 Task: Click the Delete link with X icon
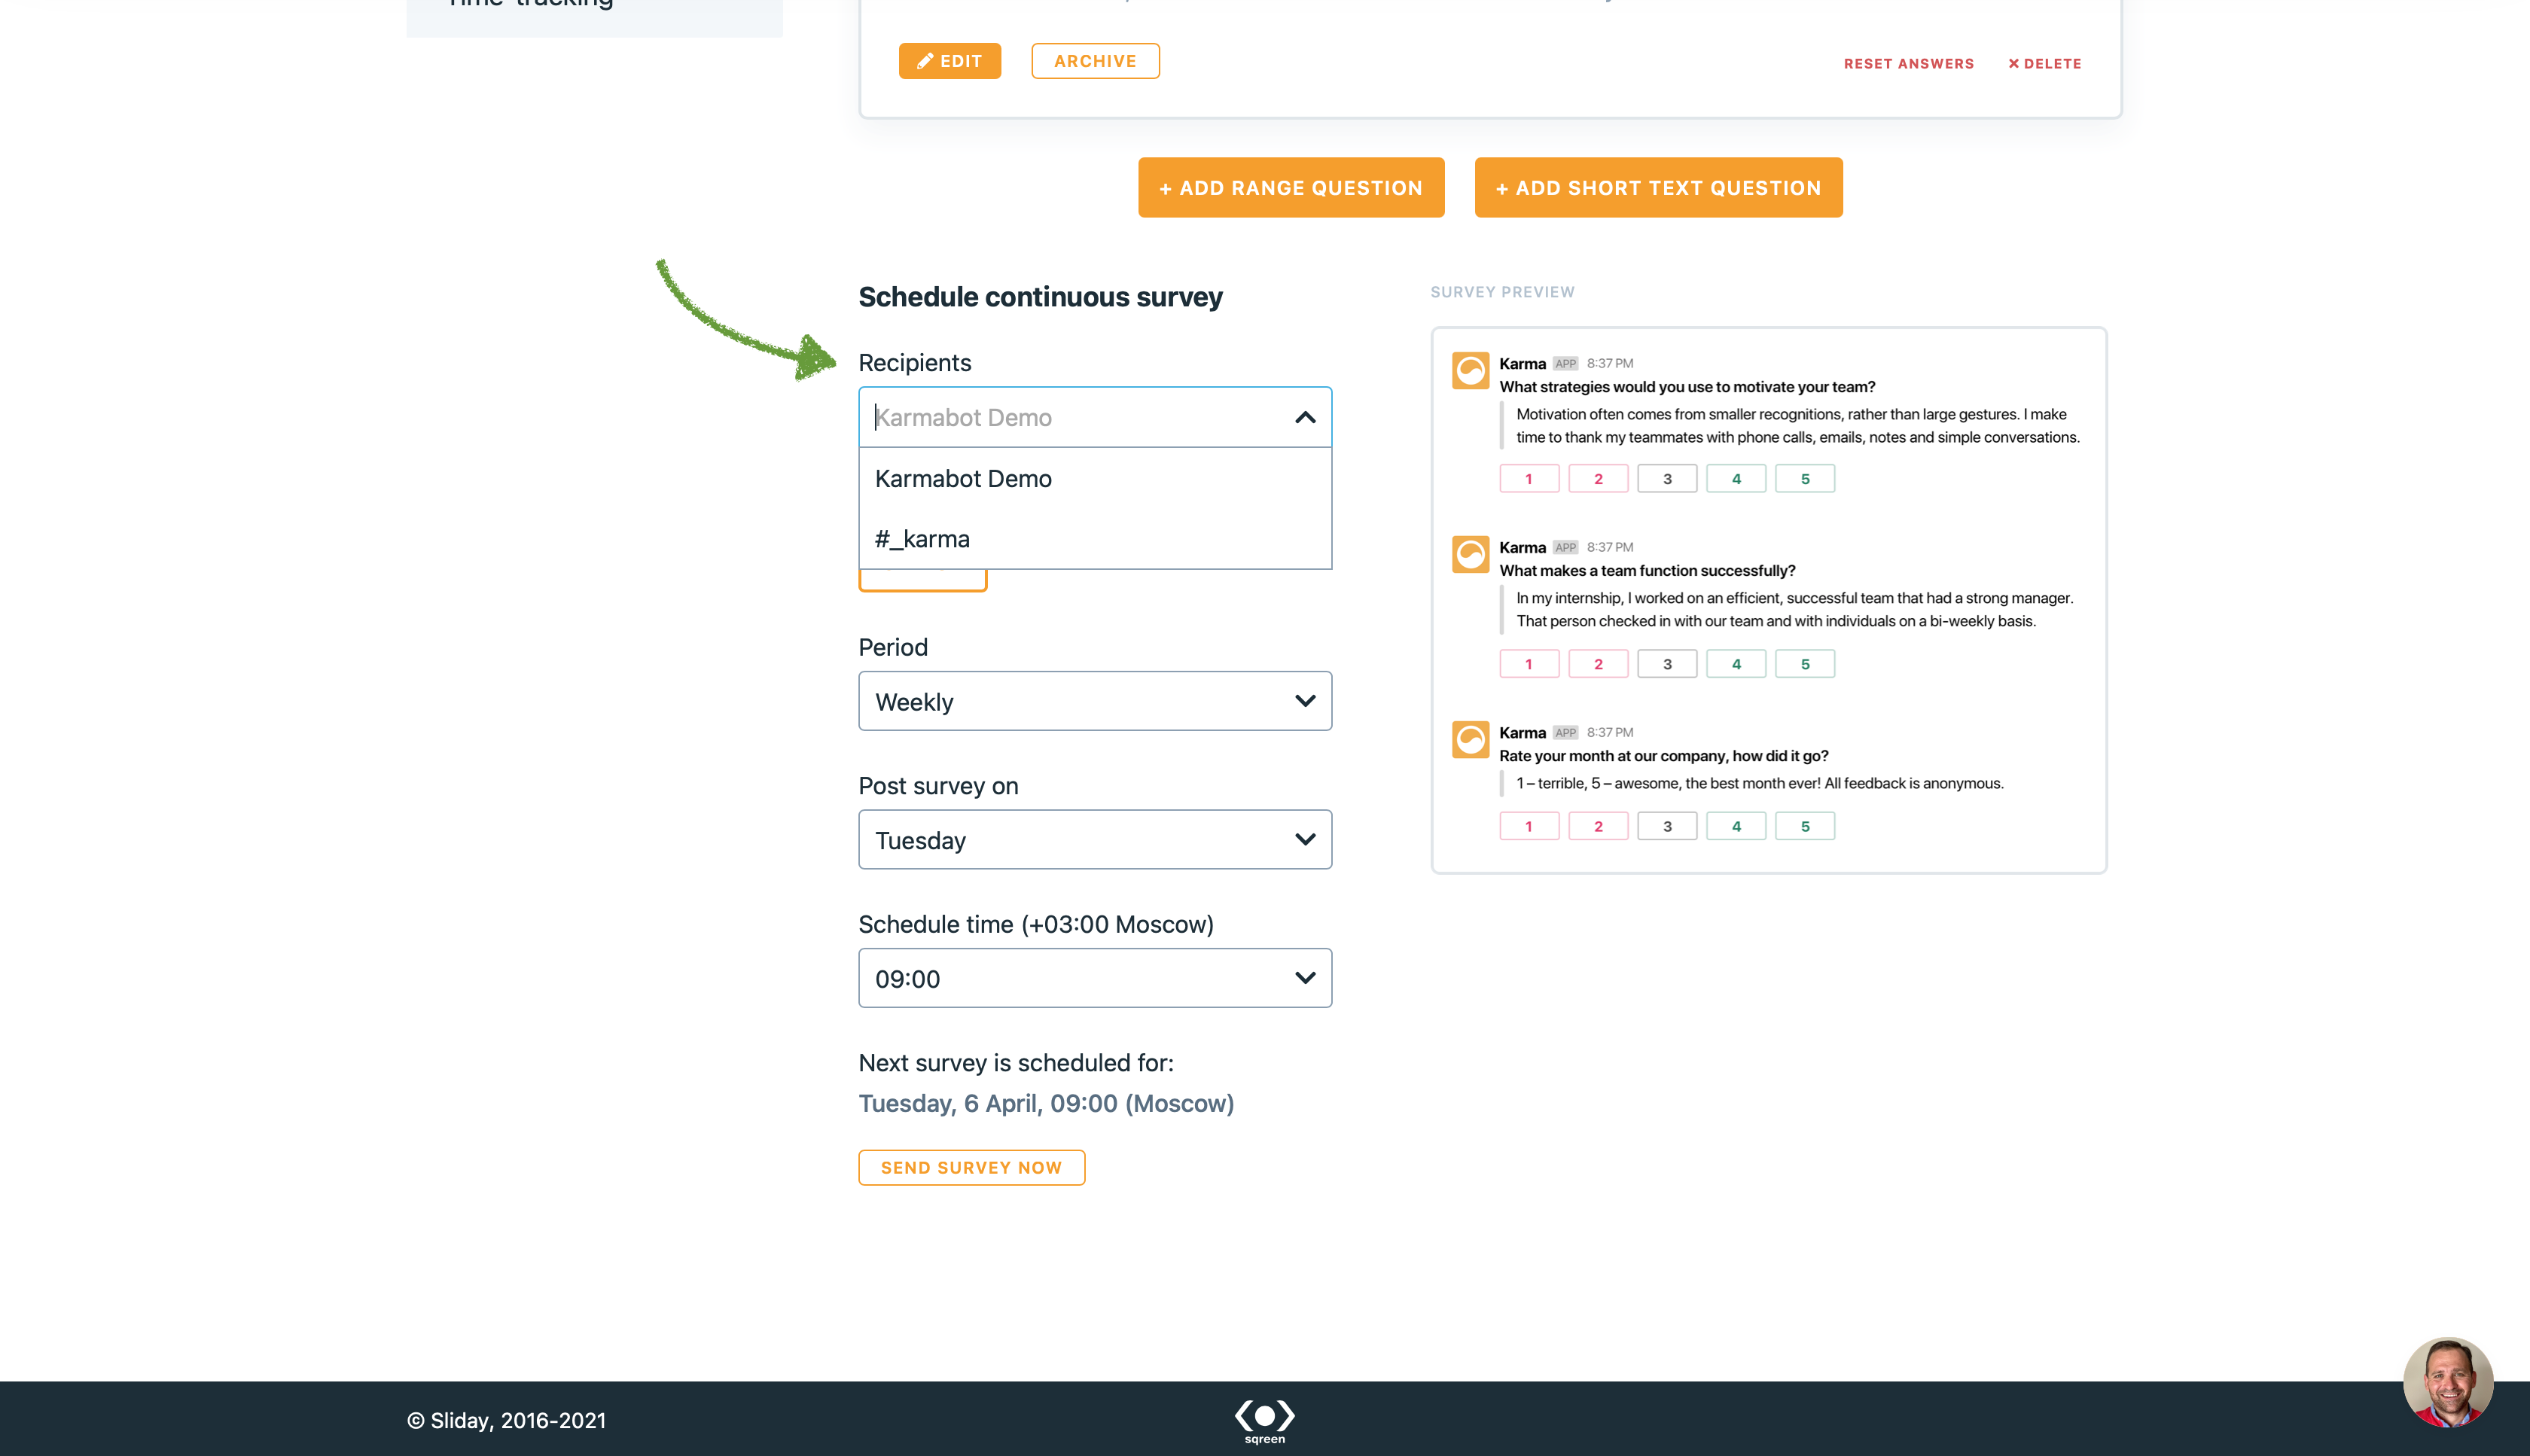point(2044,63)
